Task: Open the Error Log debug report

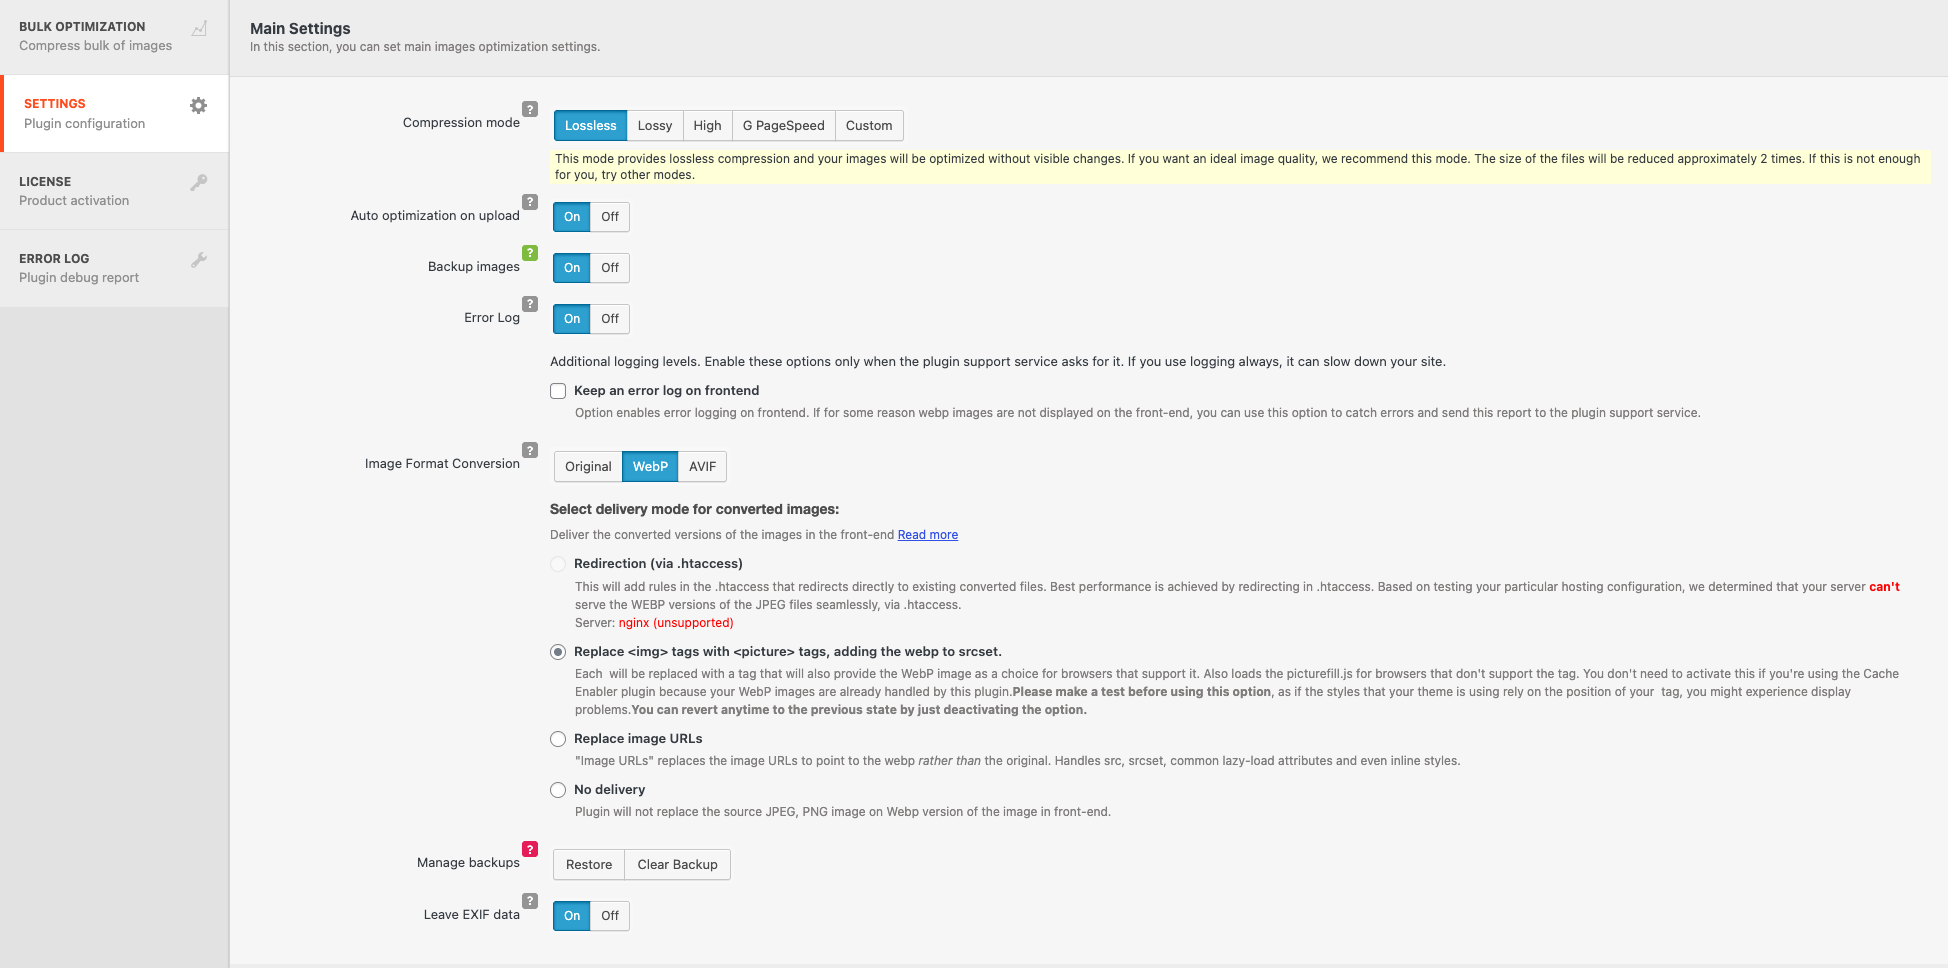Action: (x=114, y=268)
